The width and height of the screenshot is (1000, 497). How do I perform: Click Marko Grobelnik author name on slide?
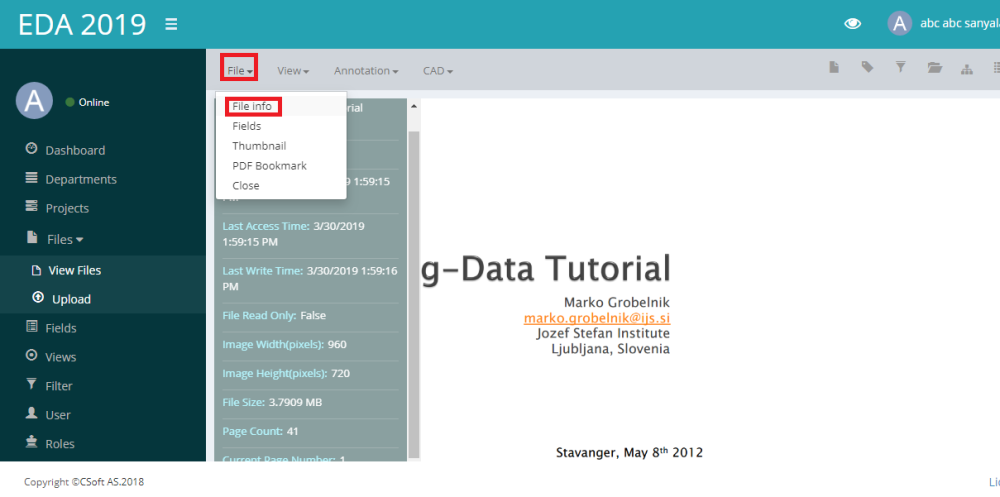(x=617, y=302)
